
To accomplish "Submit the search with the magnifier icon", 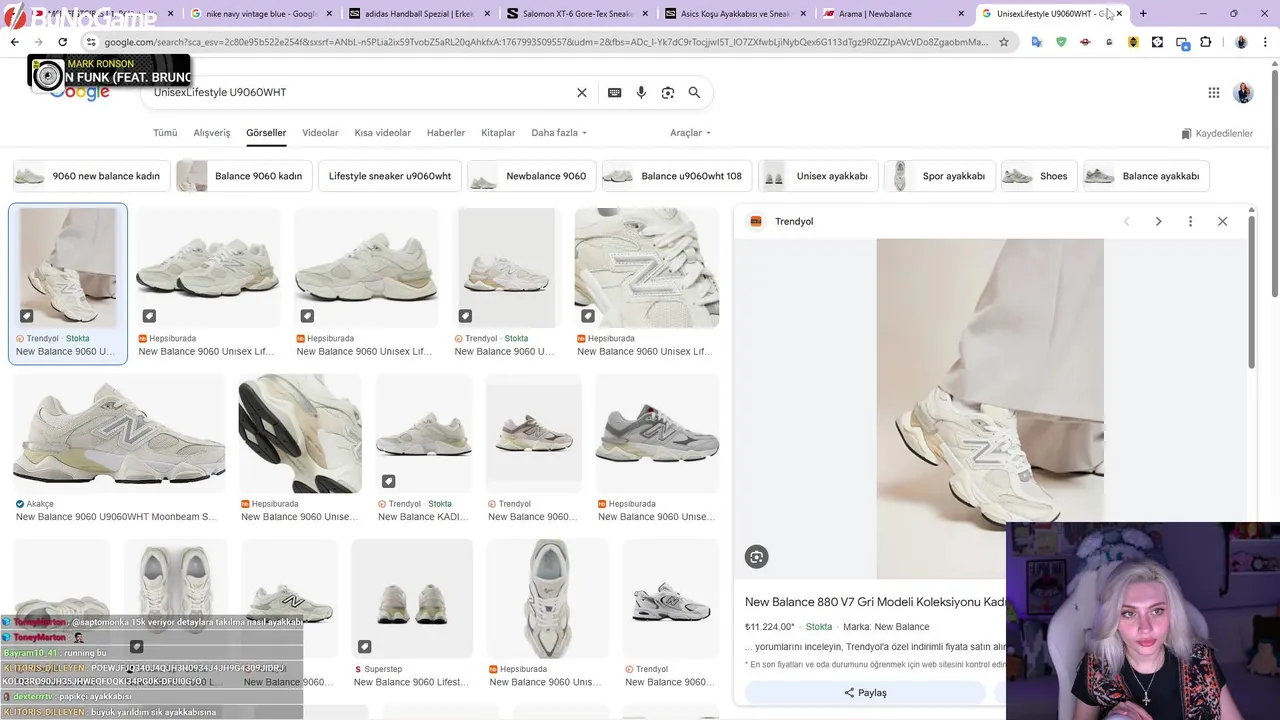I will (x=694, y=92).
